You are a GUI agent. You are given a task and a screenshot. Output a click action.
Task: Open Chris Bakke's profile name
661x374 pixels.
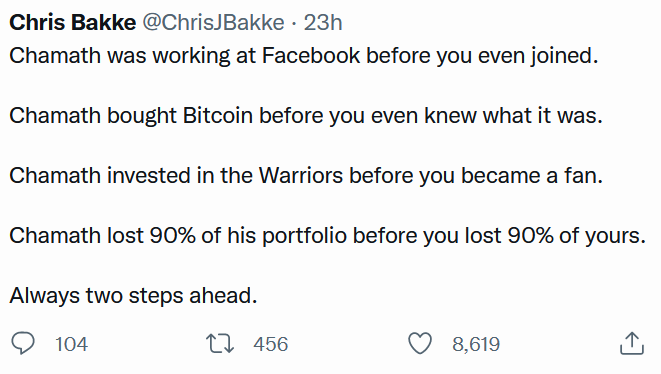tap(73, 22)
